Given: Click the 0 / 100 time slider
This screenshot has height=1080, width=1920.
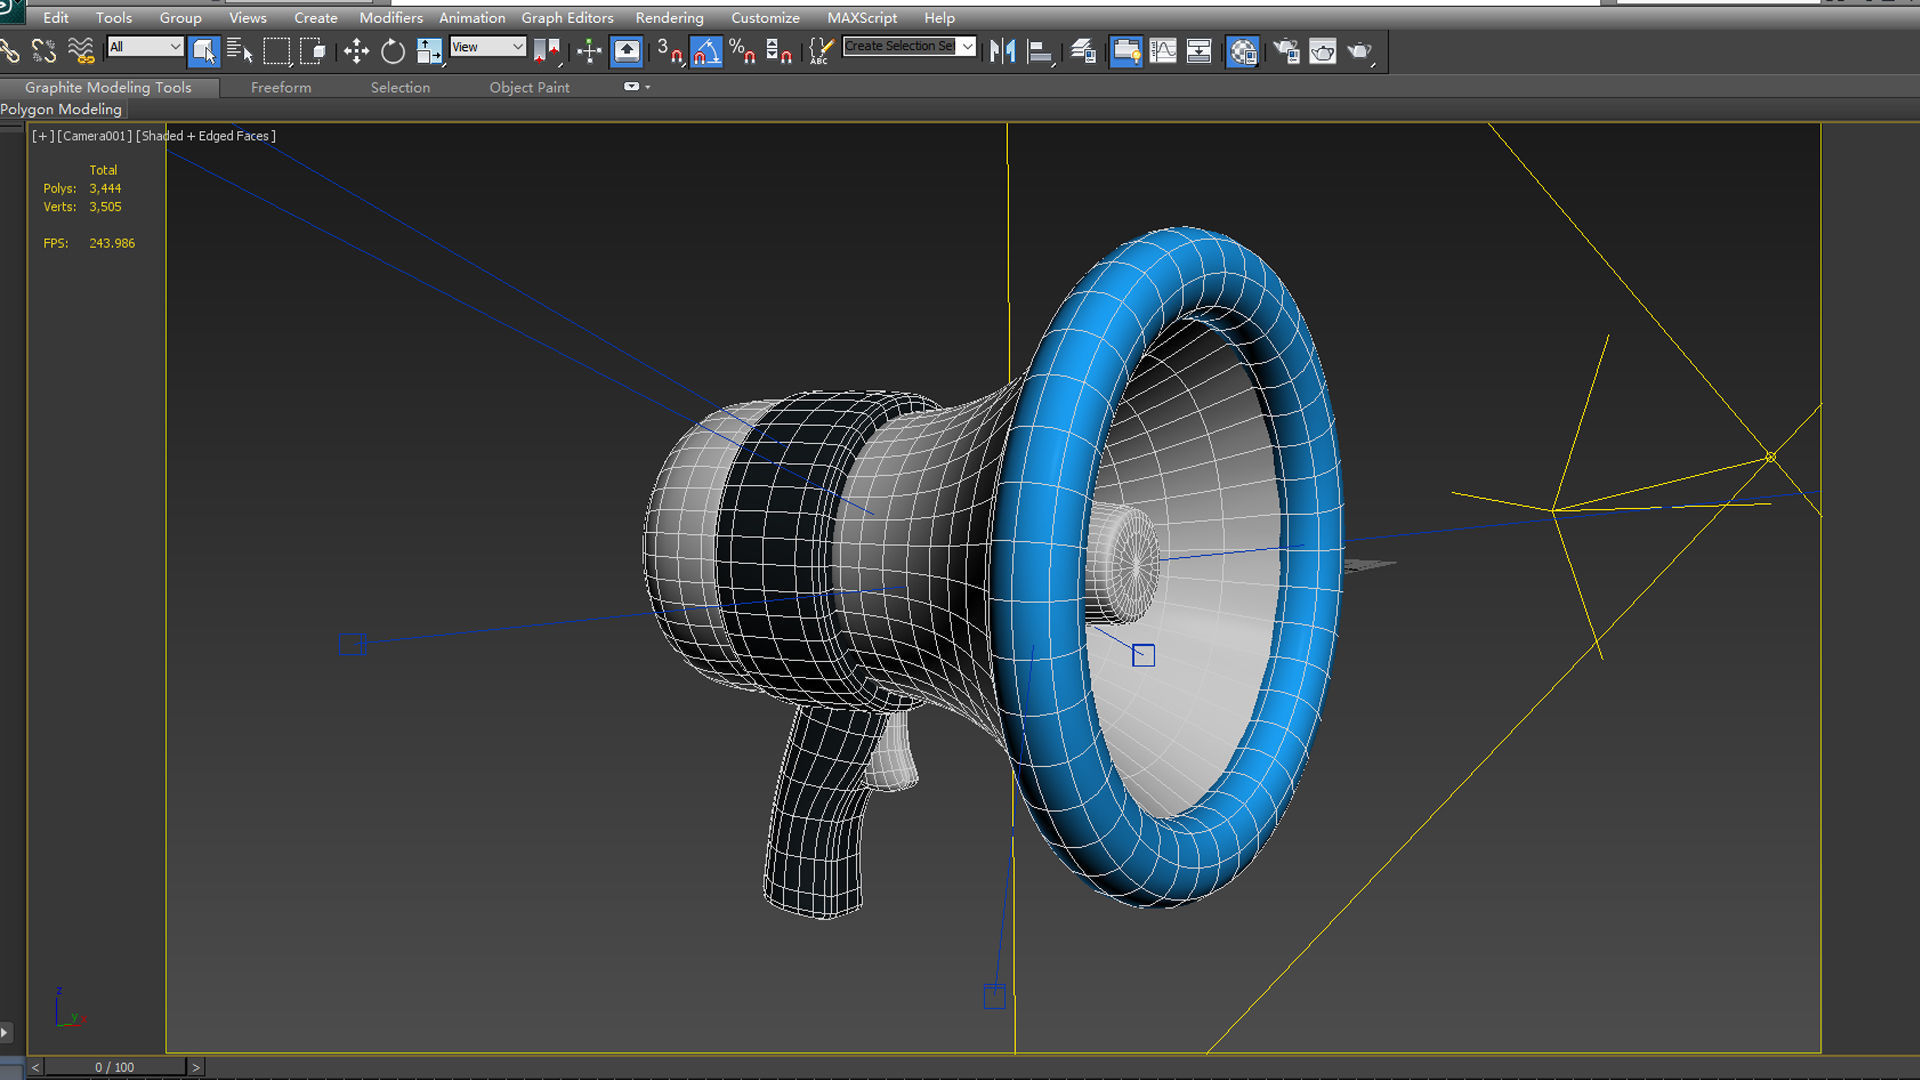Looking at the screenshot, I should tap(115, 1067).
